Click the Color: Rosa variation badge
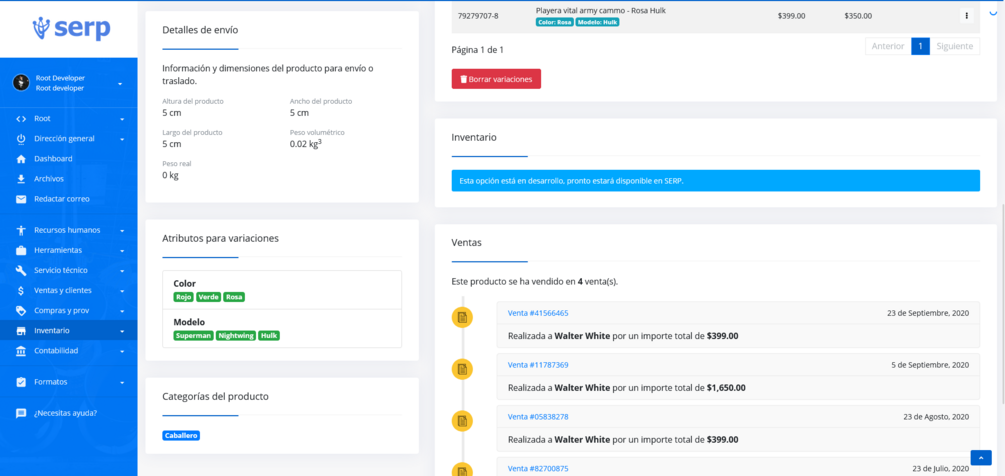 tap(555, 22)
